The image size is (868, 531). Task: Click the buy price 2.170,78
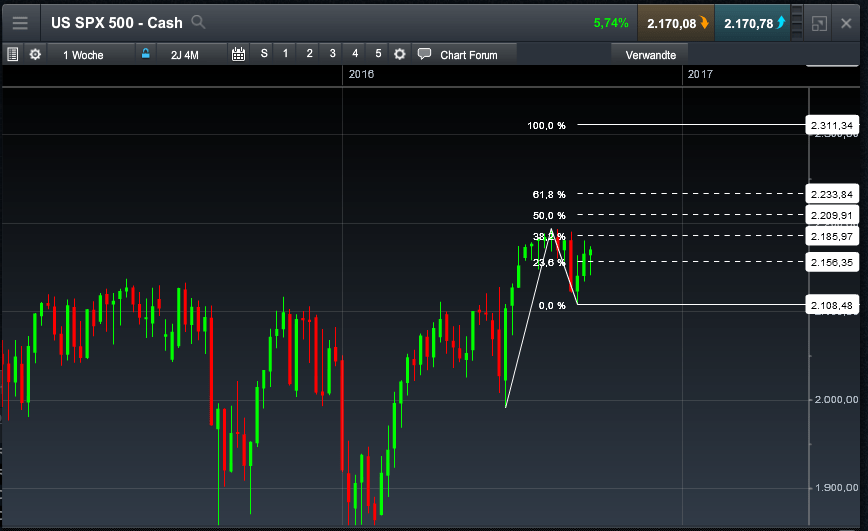point(753,23)
